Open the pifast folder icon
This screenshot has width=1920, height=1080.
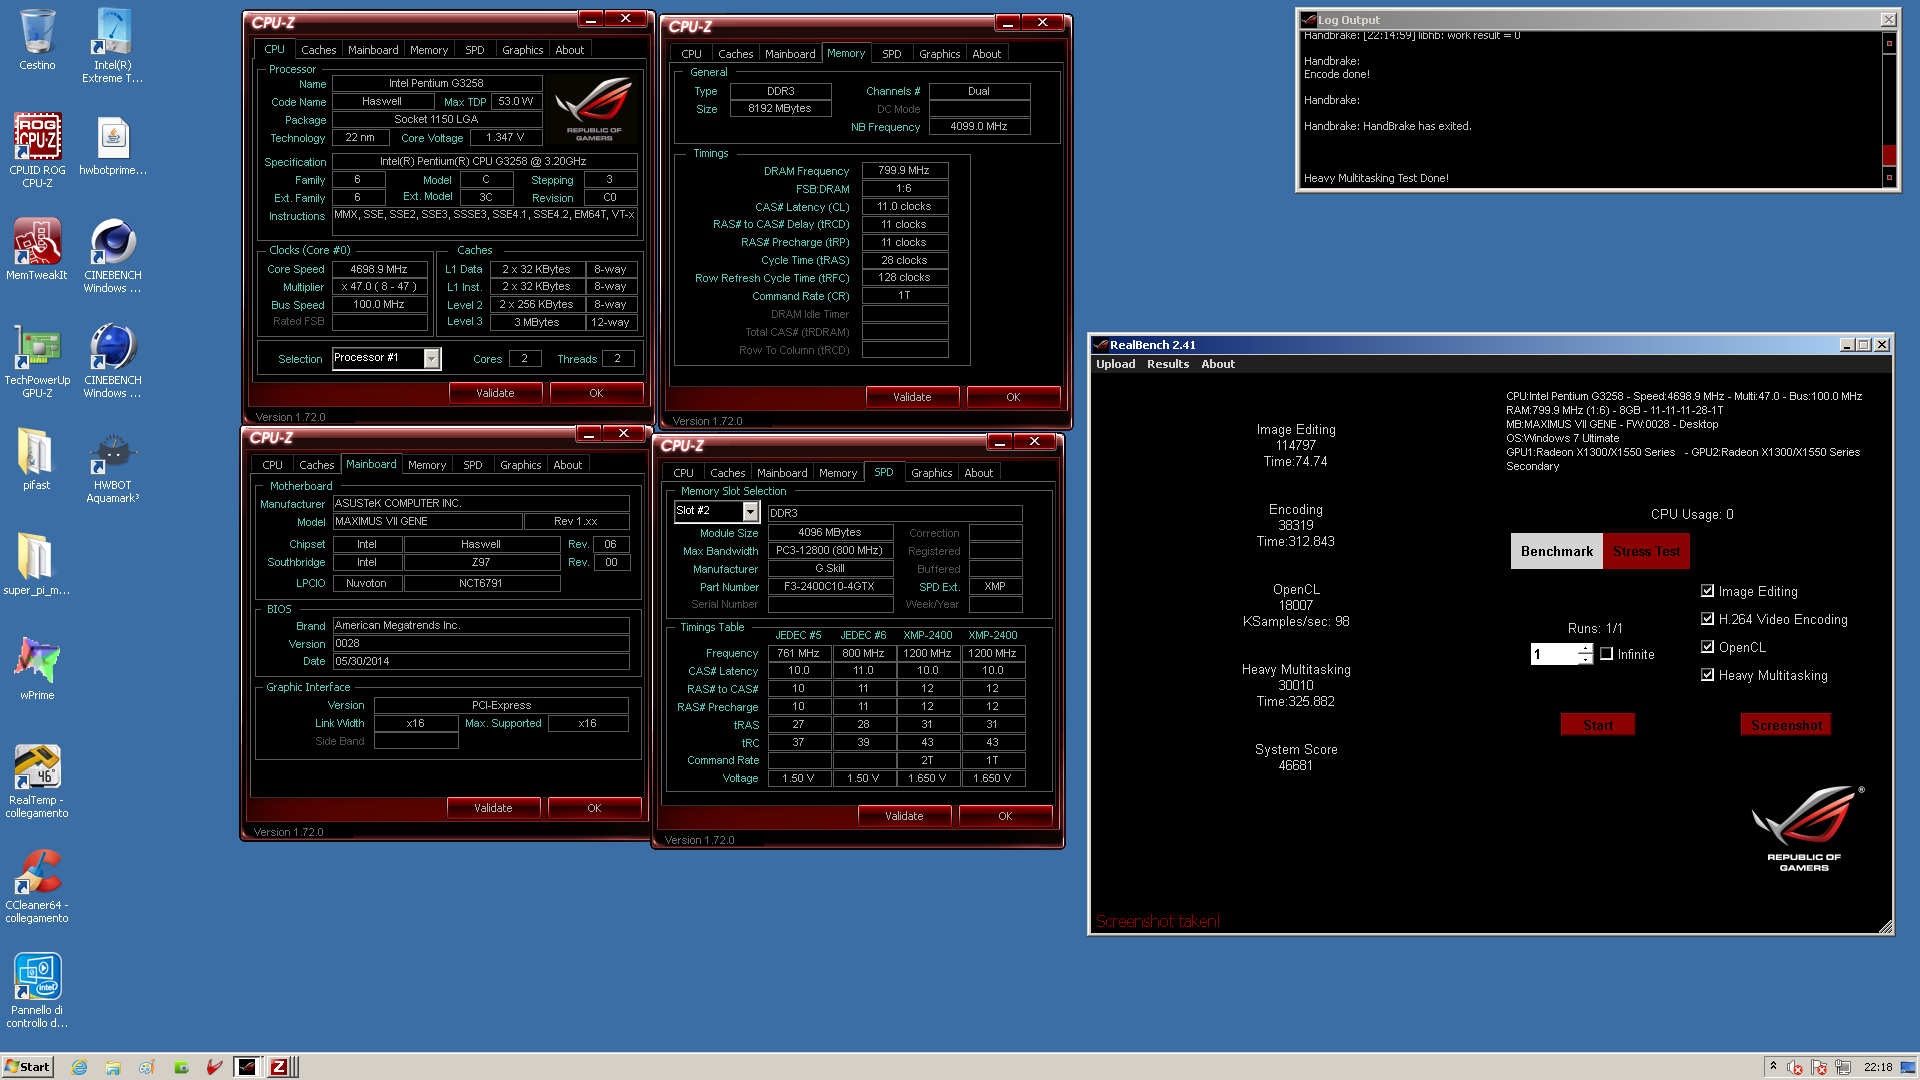click(37, 460)
